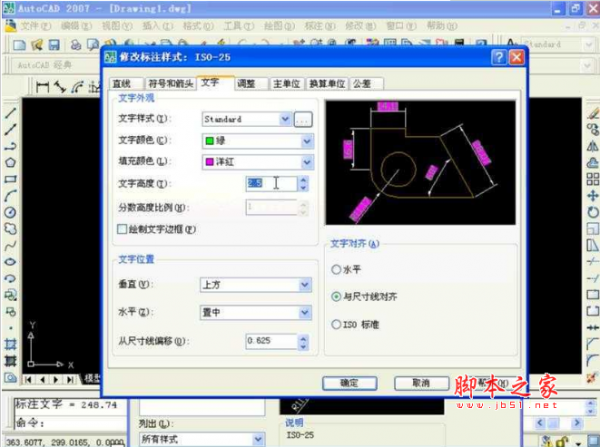Click the dimension preview thumbnail
Viewport: 600px width, 447px height.
[x=420, y=163]
